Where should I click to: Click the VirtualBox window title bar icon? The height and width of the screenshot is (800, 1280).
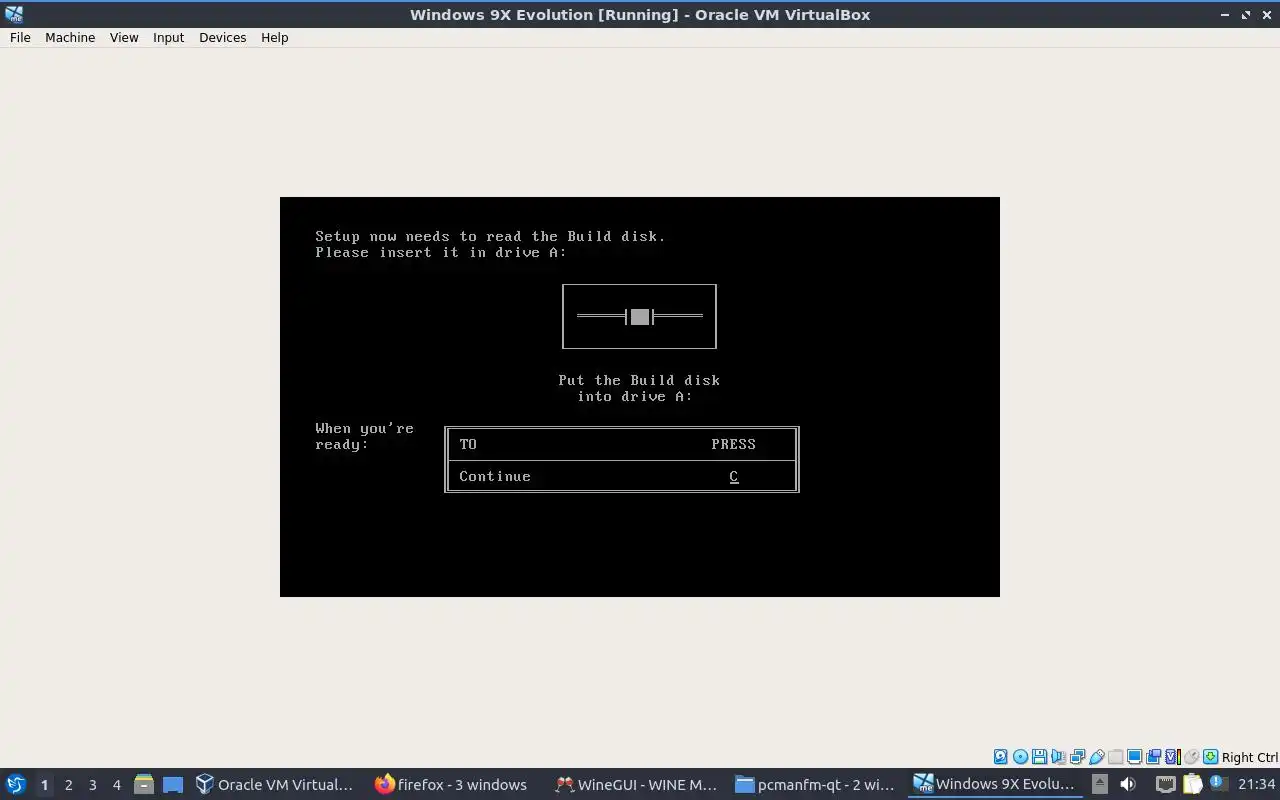[x=13, y=14]
